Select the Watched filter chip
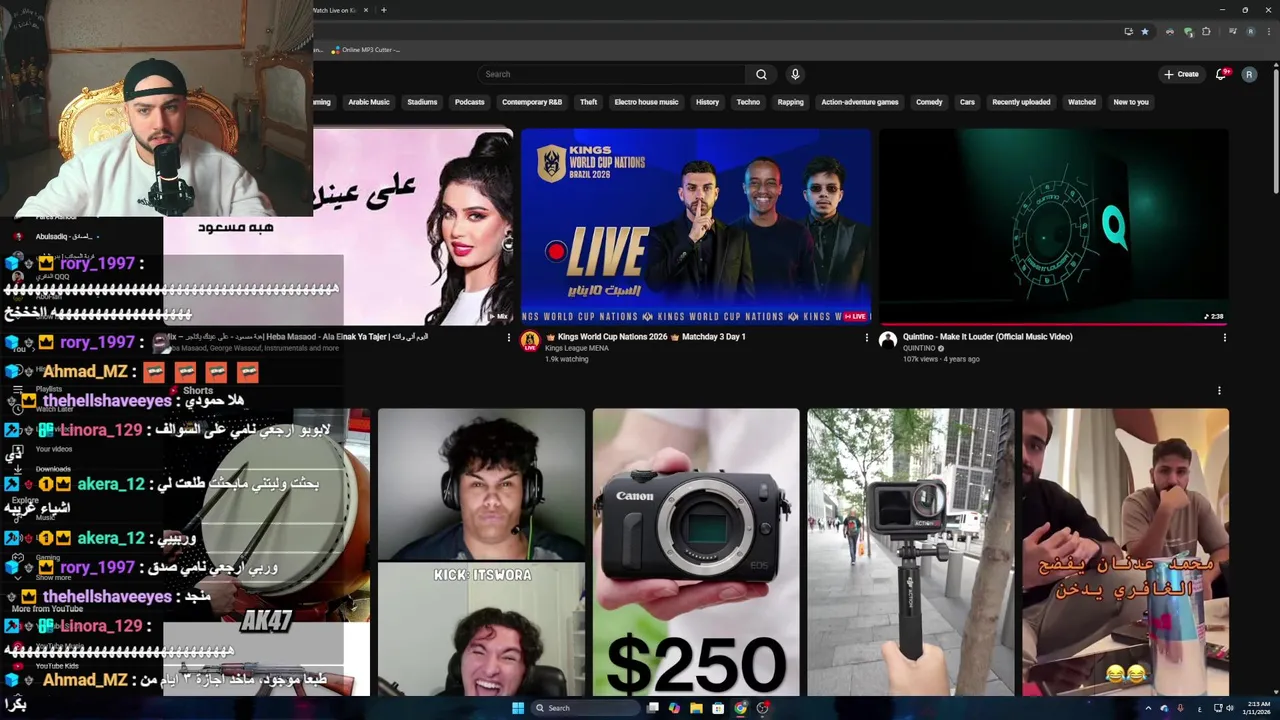Screen dimensions: 1280x720 1082,102
